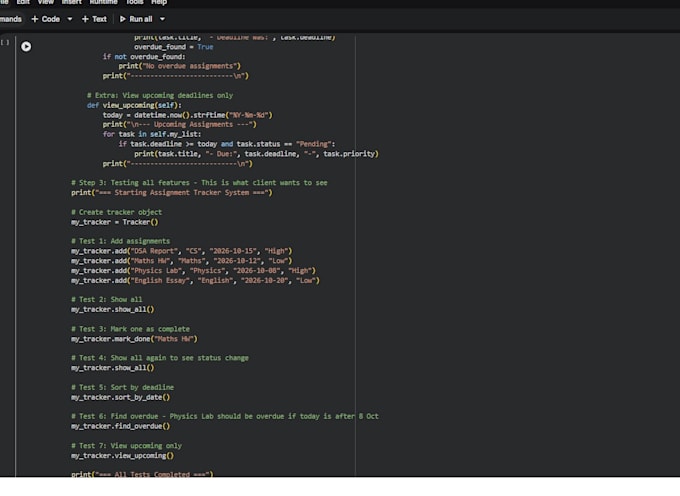Click the comment '# Create tracker object'

(116, 212)
